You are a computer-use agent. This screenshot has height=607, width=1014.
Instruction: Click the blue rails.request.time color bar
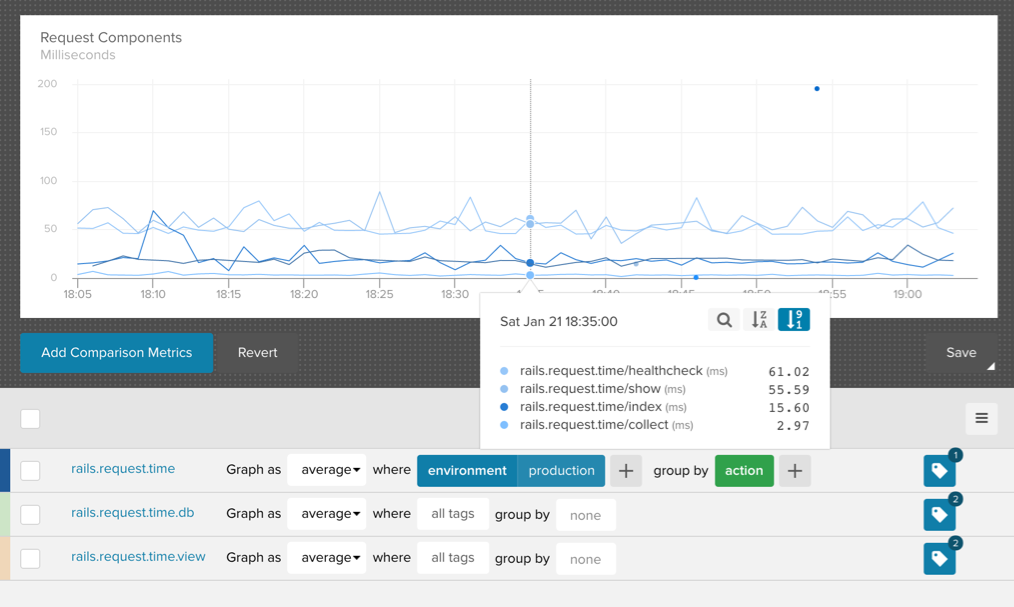pyautogui.click(x=5, y=470)
